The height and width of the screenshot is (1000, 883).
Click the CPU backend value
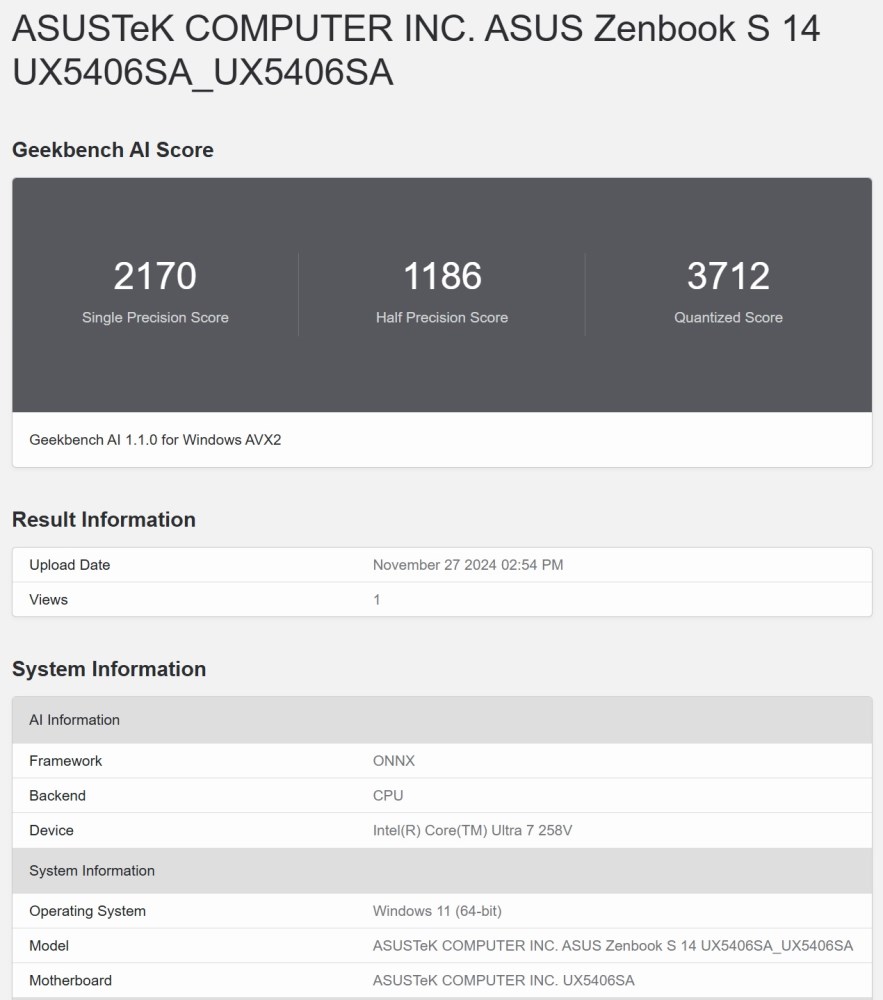coord(388,796)
